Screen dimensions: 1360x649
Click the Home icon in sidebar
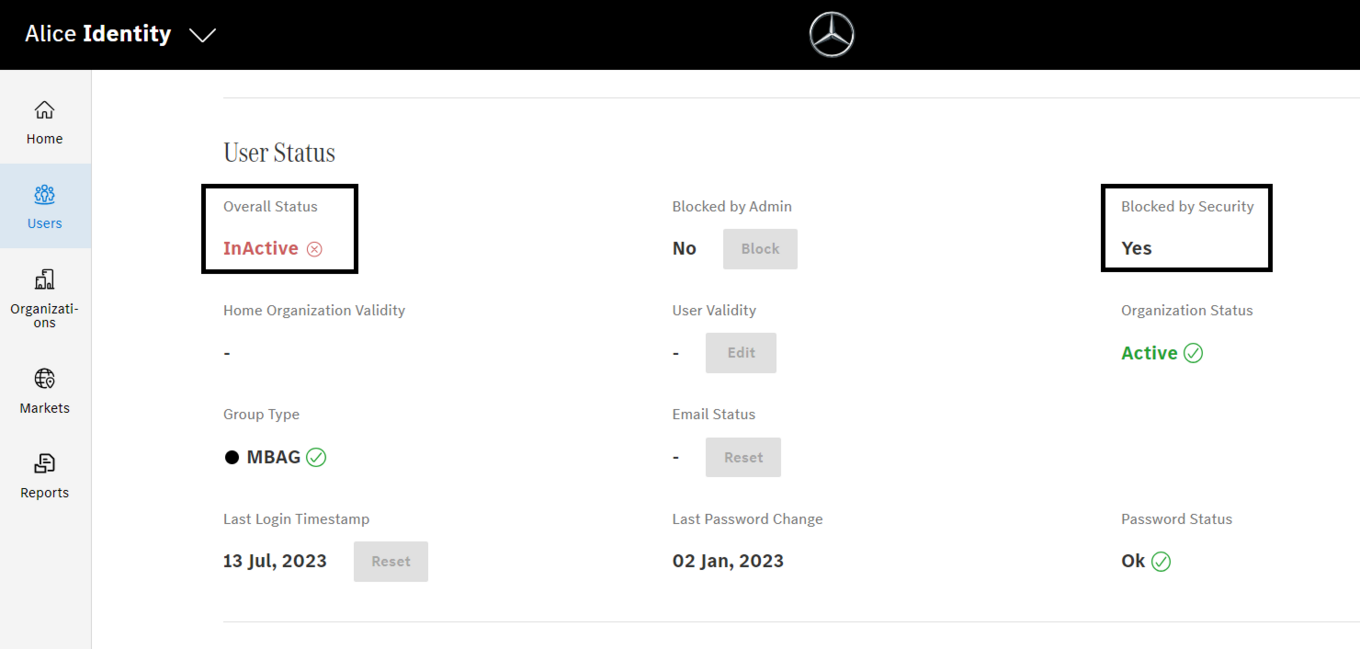[44, 110]
